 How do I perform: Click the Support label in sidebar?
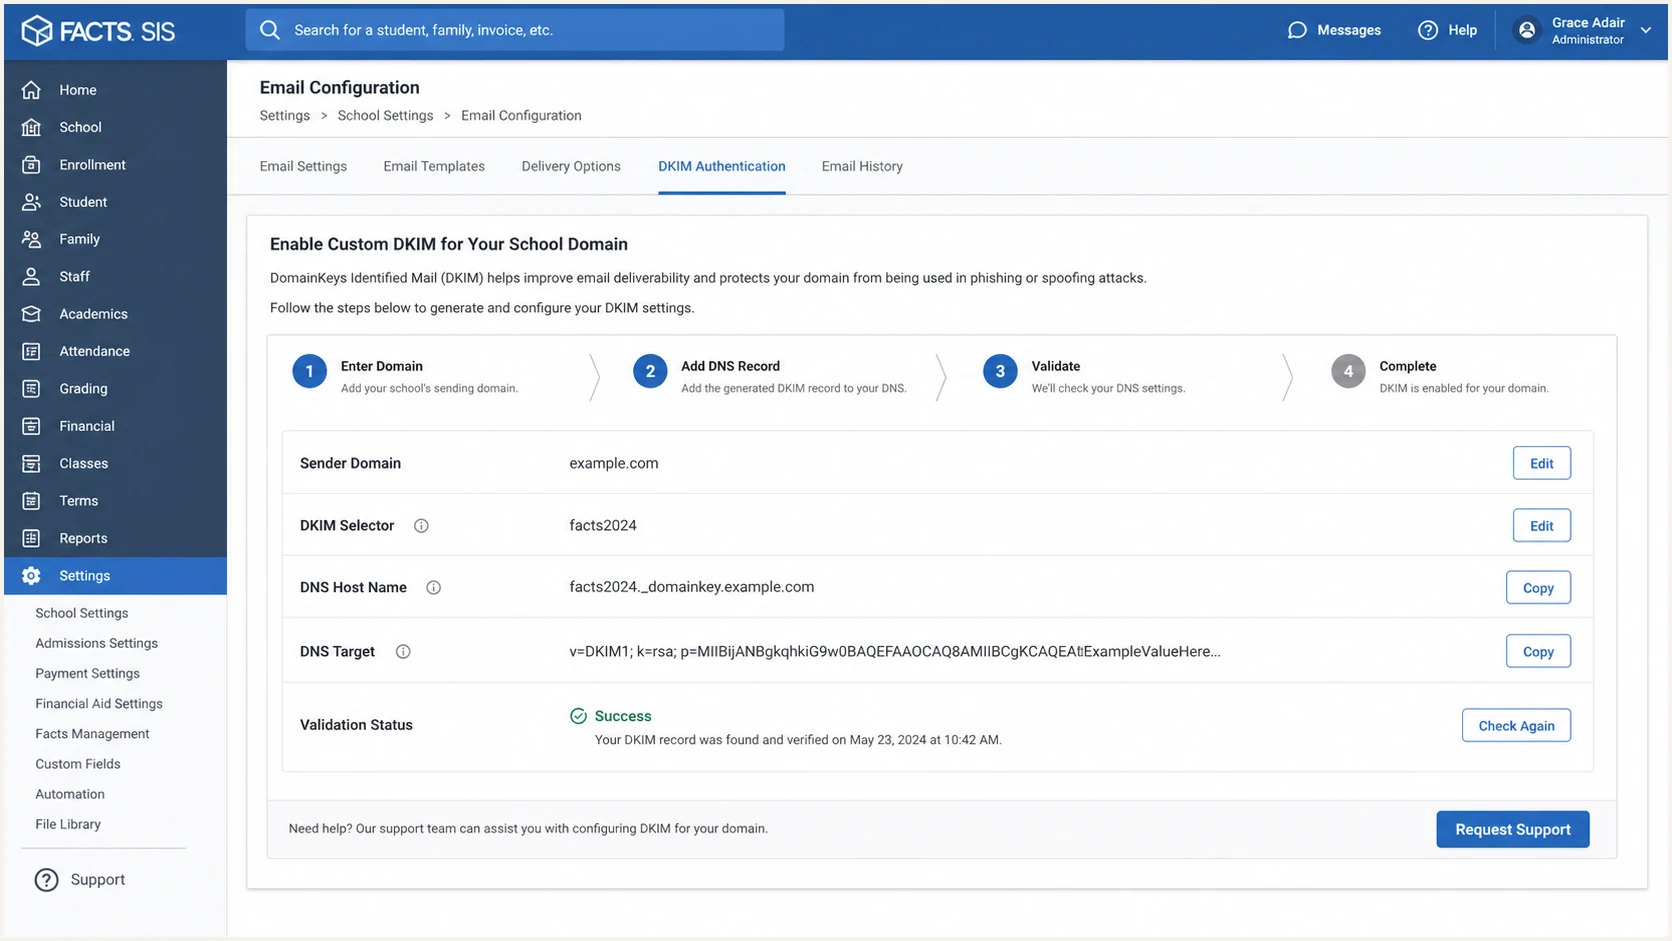point(98,880)
